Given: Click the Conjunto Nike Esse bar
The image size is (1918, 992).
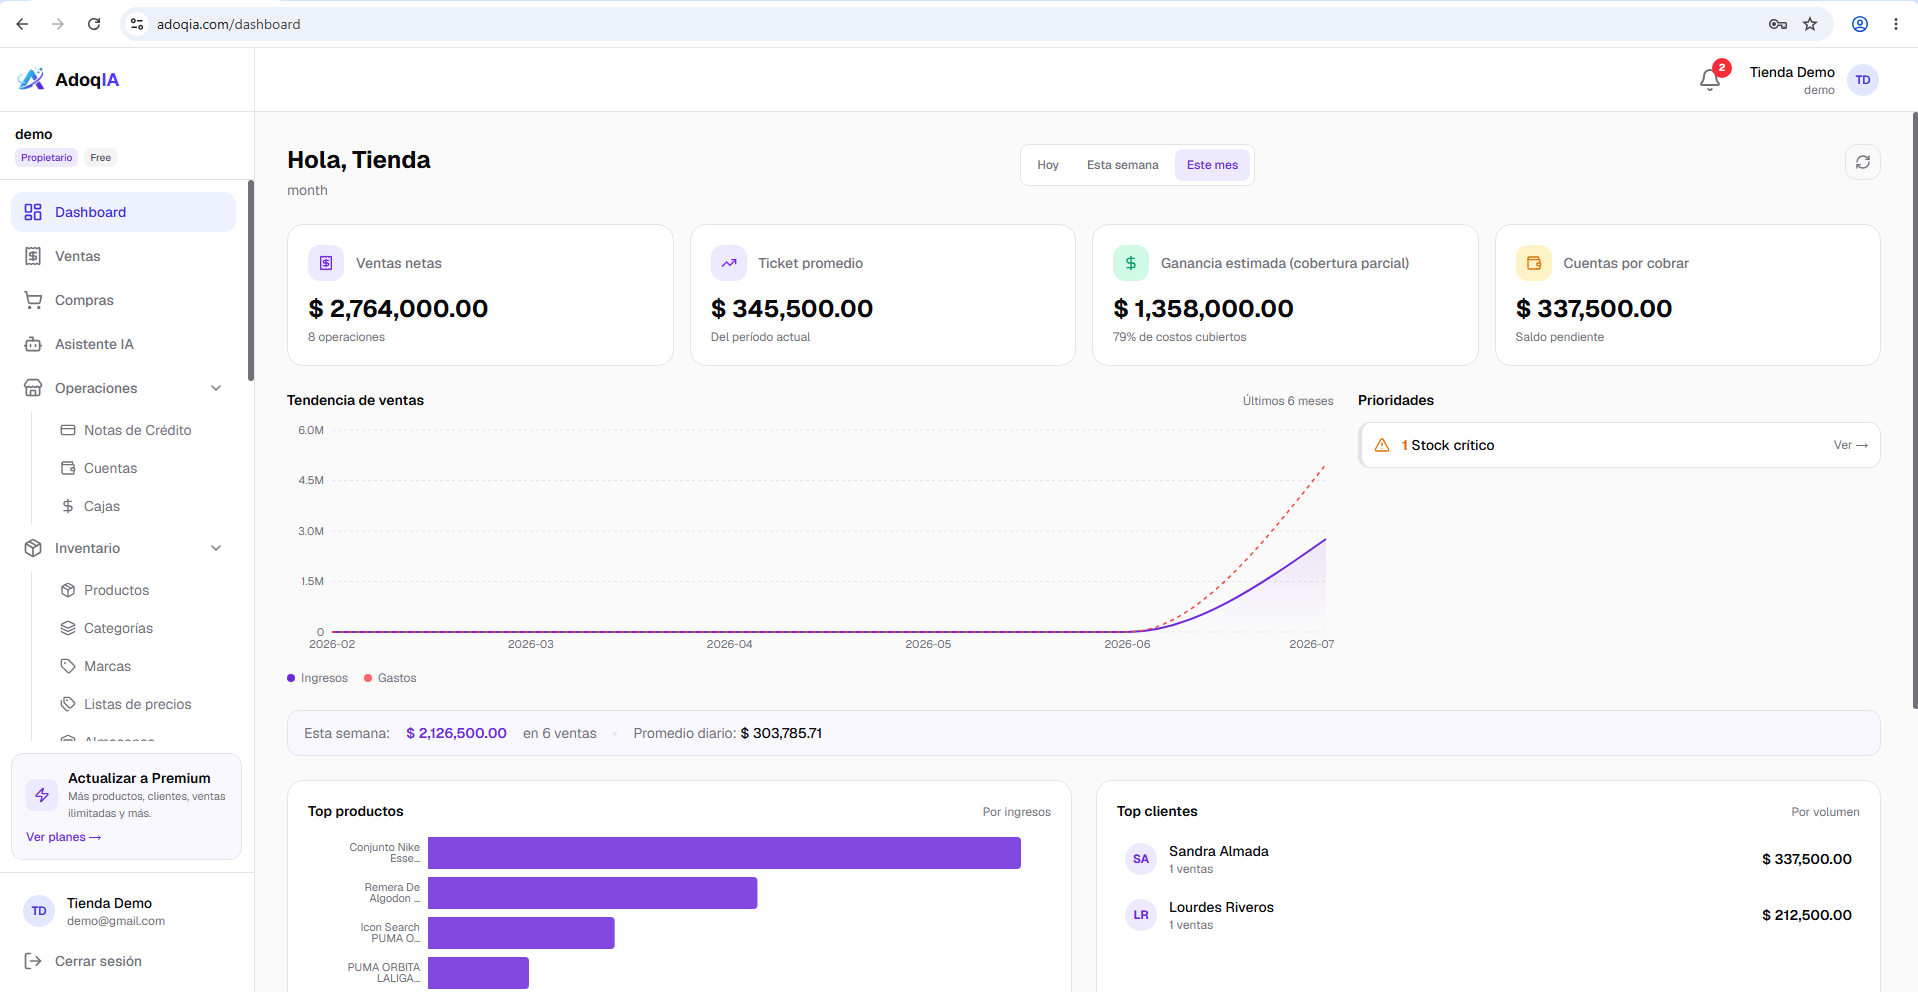Looking at the screenshot, I should 724,853.
